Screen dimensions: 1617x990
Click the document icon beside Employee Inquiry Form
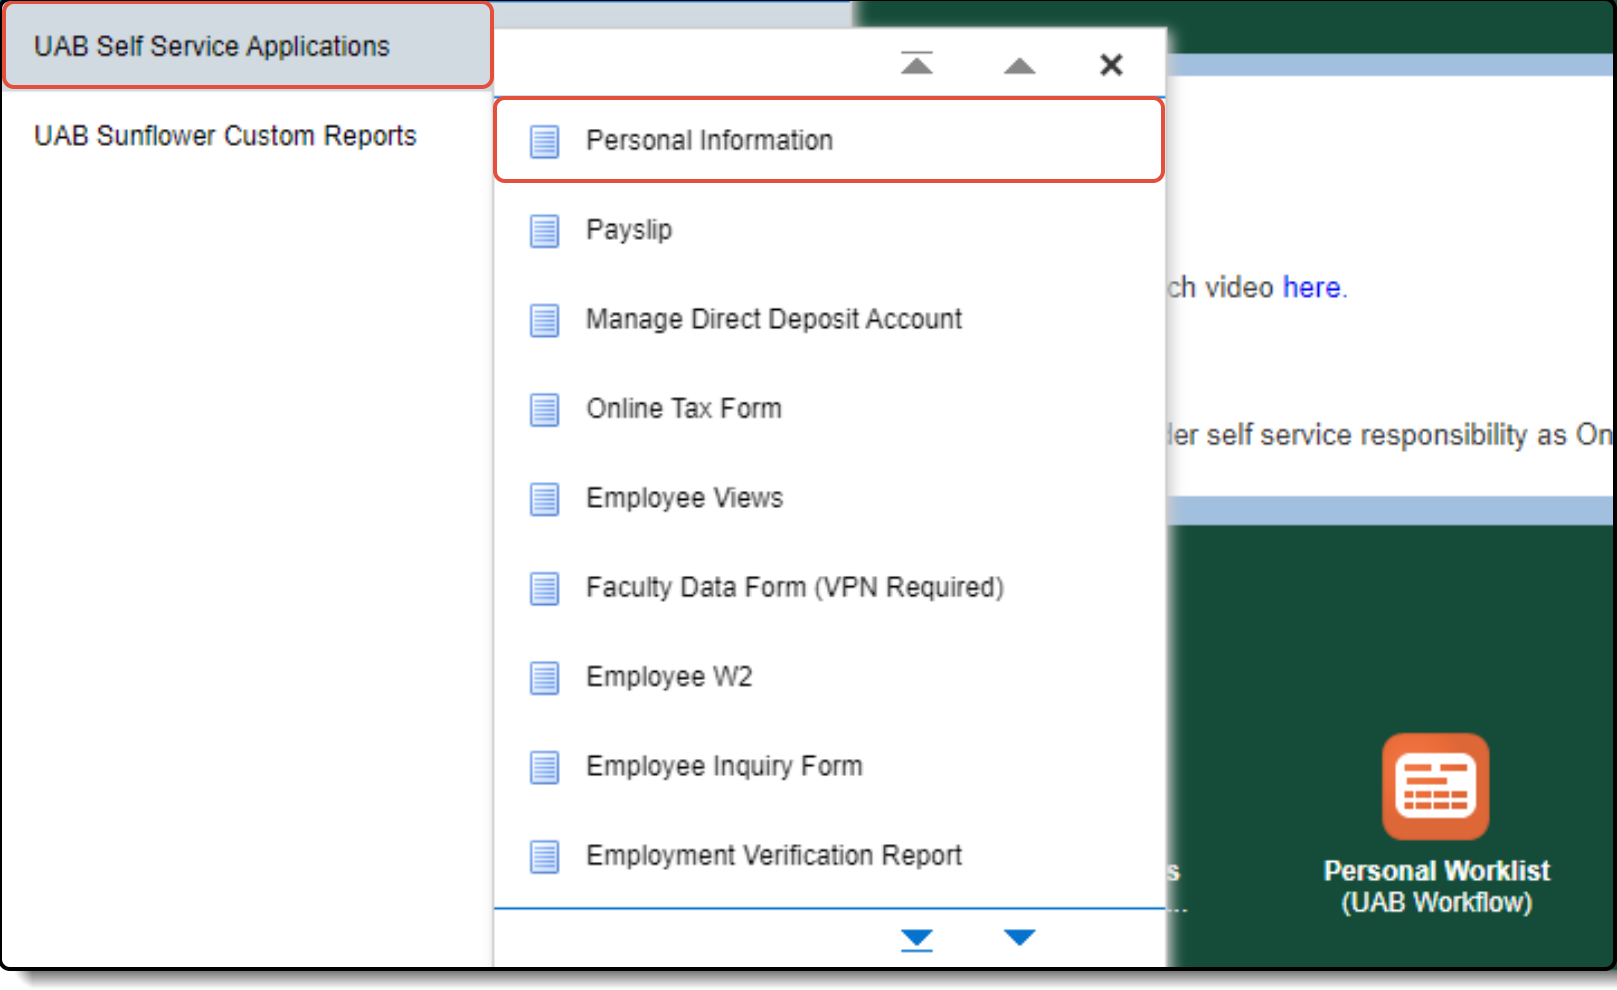point(544,767)
